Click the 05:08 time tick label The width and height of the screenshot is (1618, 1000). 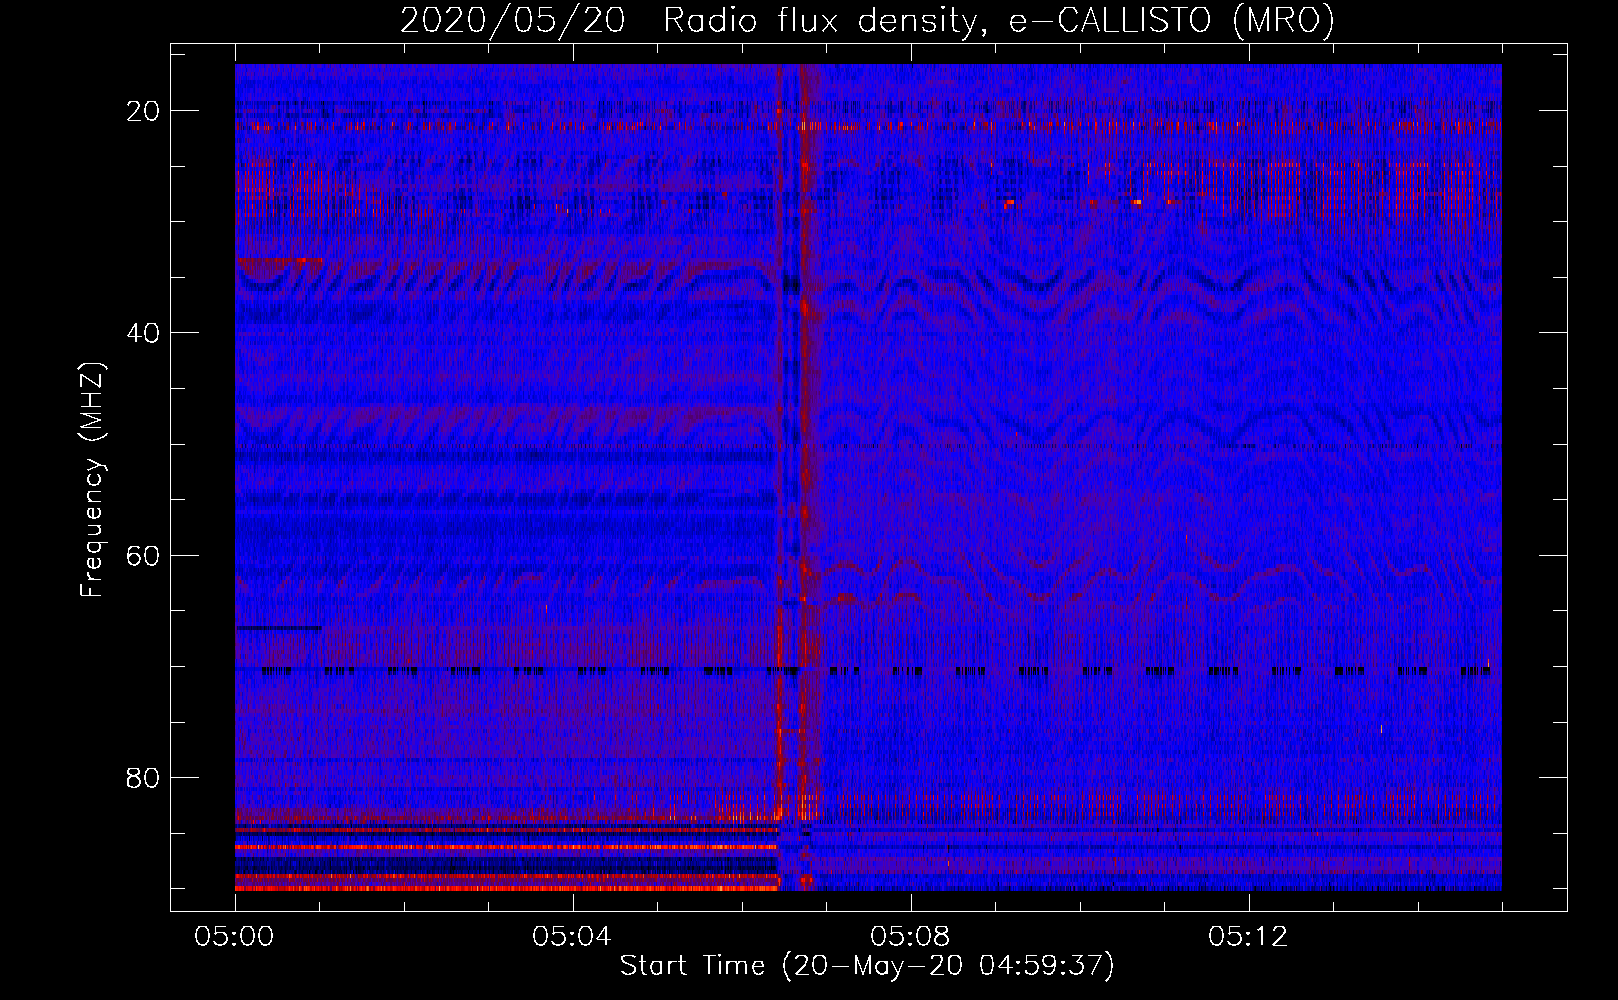[x=910, y=937]
